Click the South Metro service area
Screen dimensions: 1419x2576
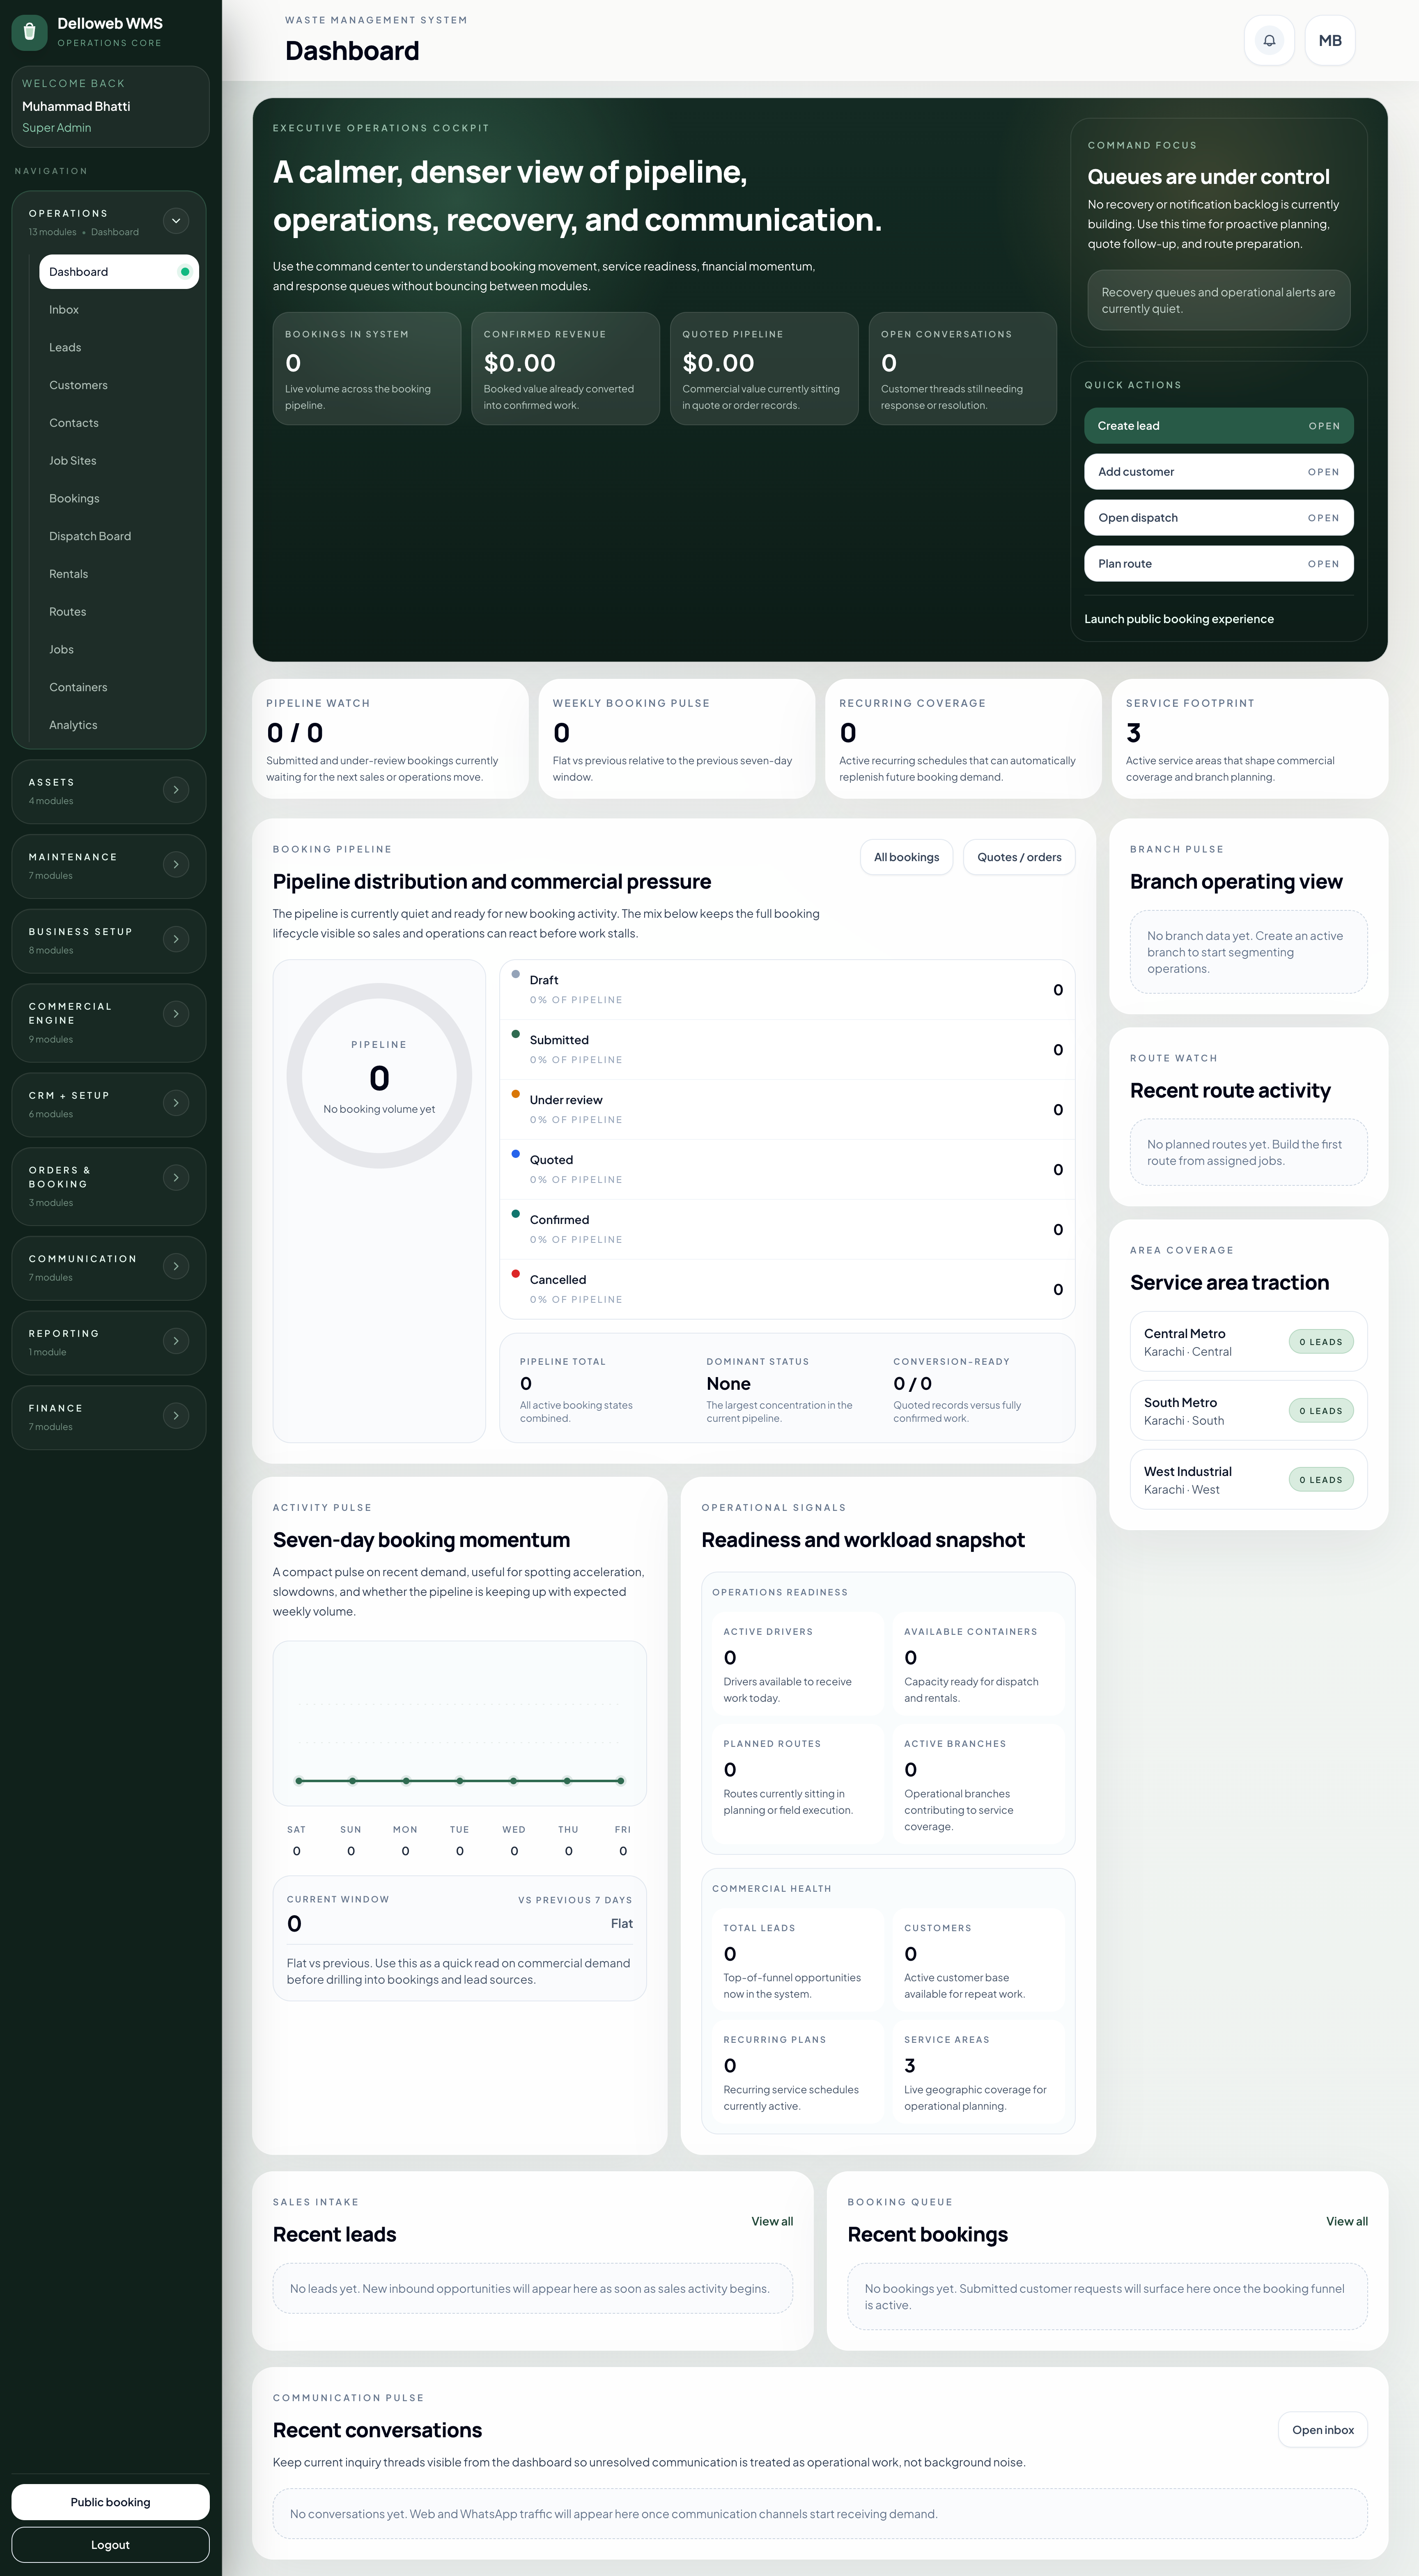pos(1248,1411)
